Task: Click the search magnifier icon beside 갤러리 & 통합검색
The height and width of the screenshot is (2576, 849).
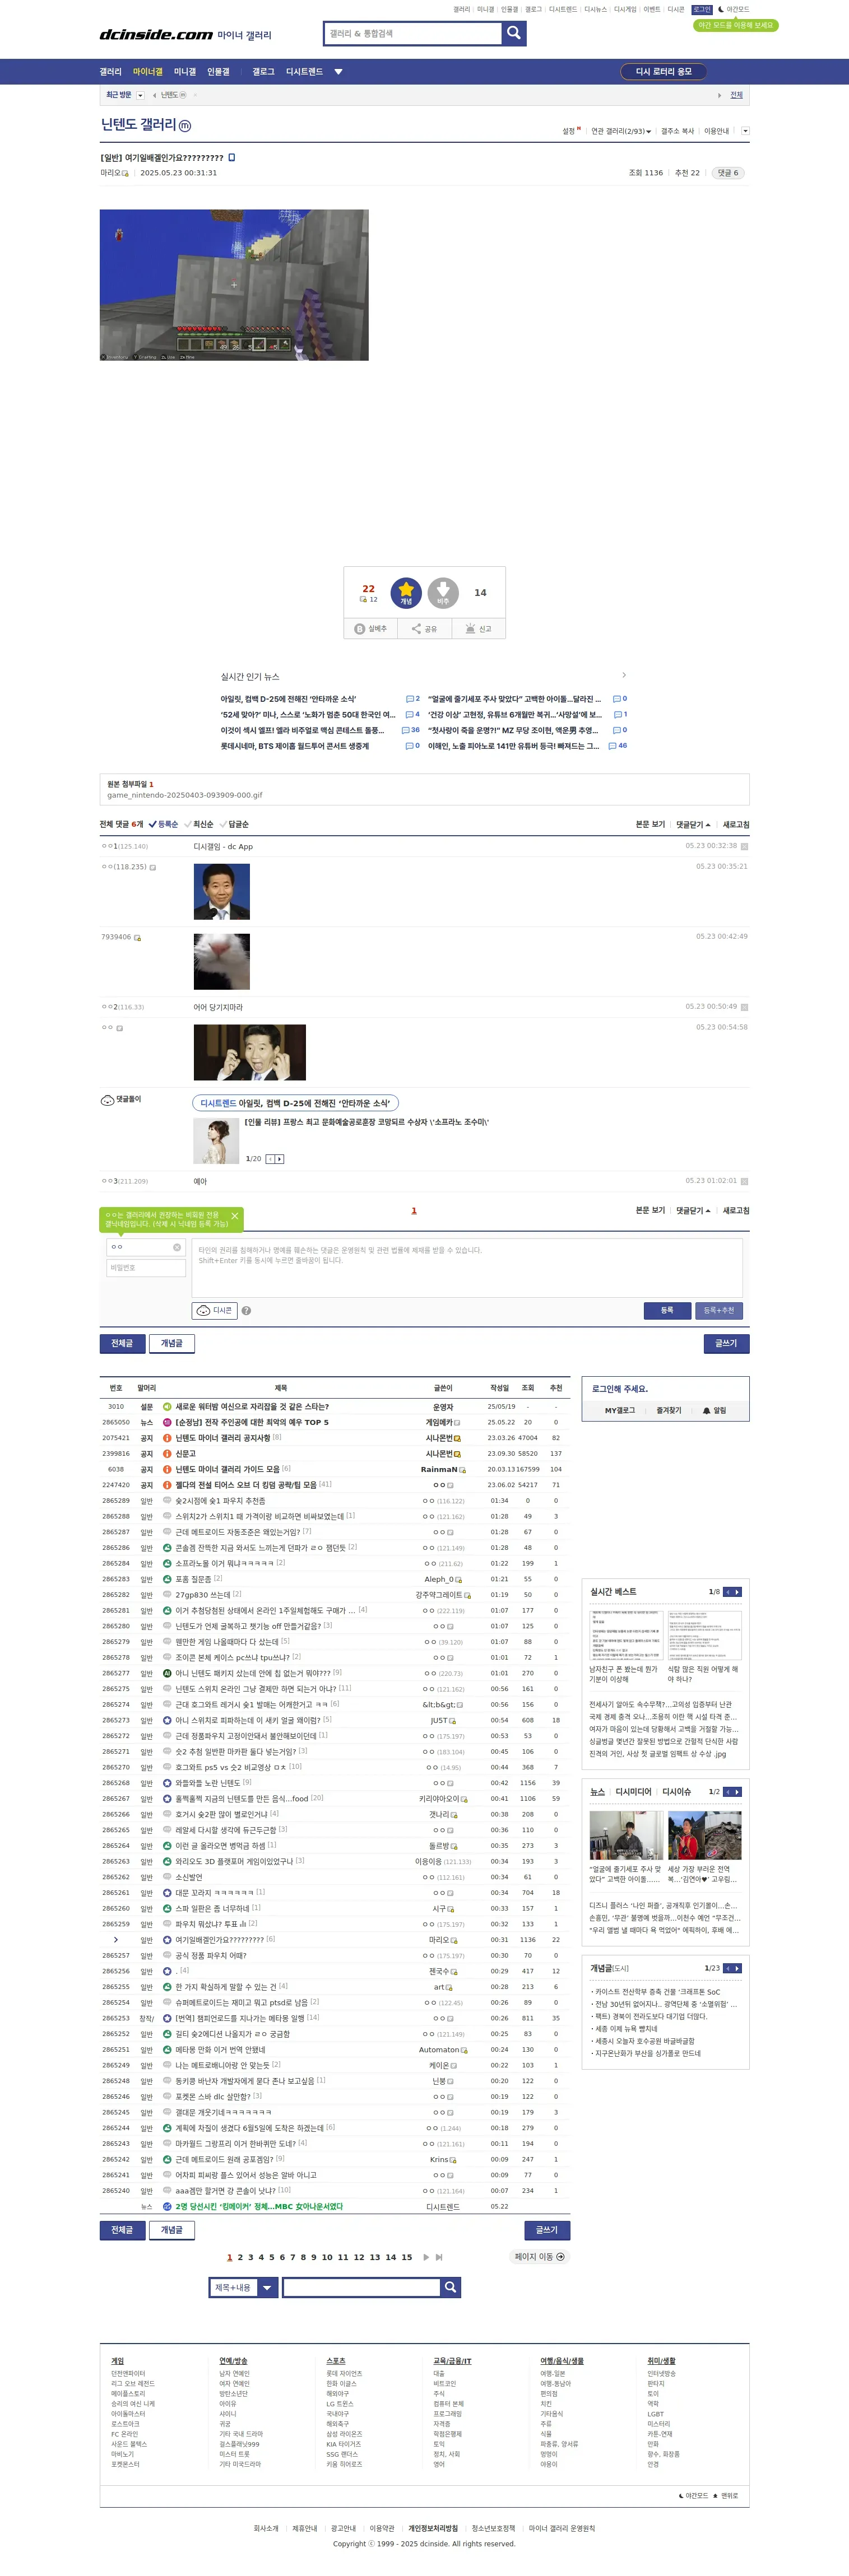Action: click(x=513, y=33)
